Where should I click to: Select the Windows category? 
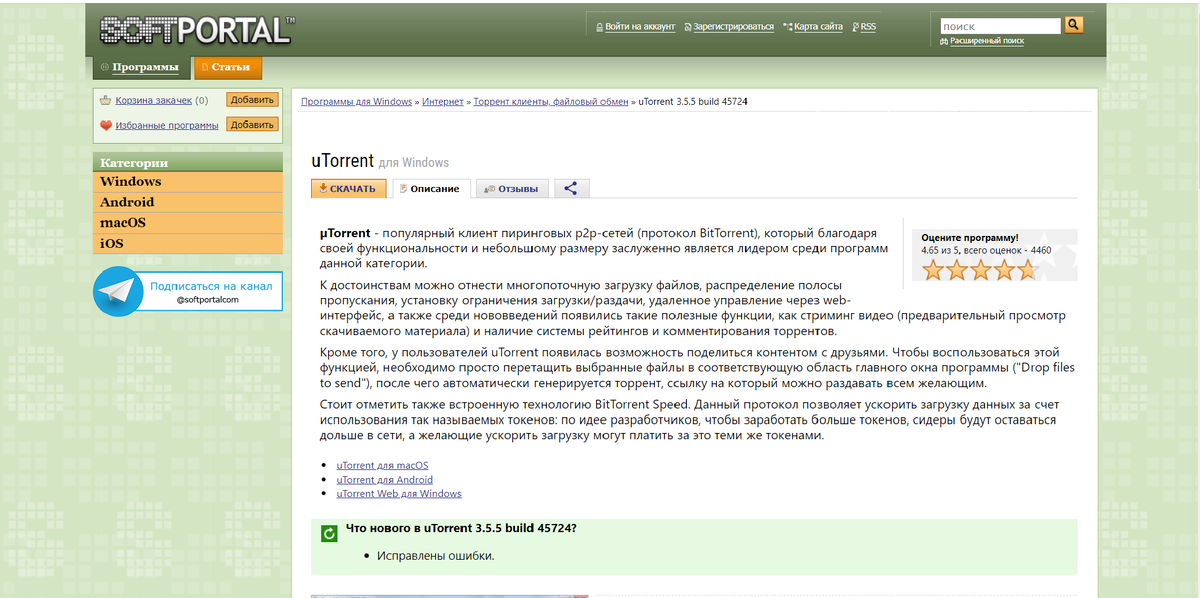point(188,182)
